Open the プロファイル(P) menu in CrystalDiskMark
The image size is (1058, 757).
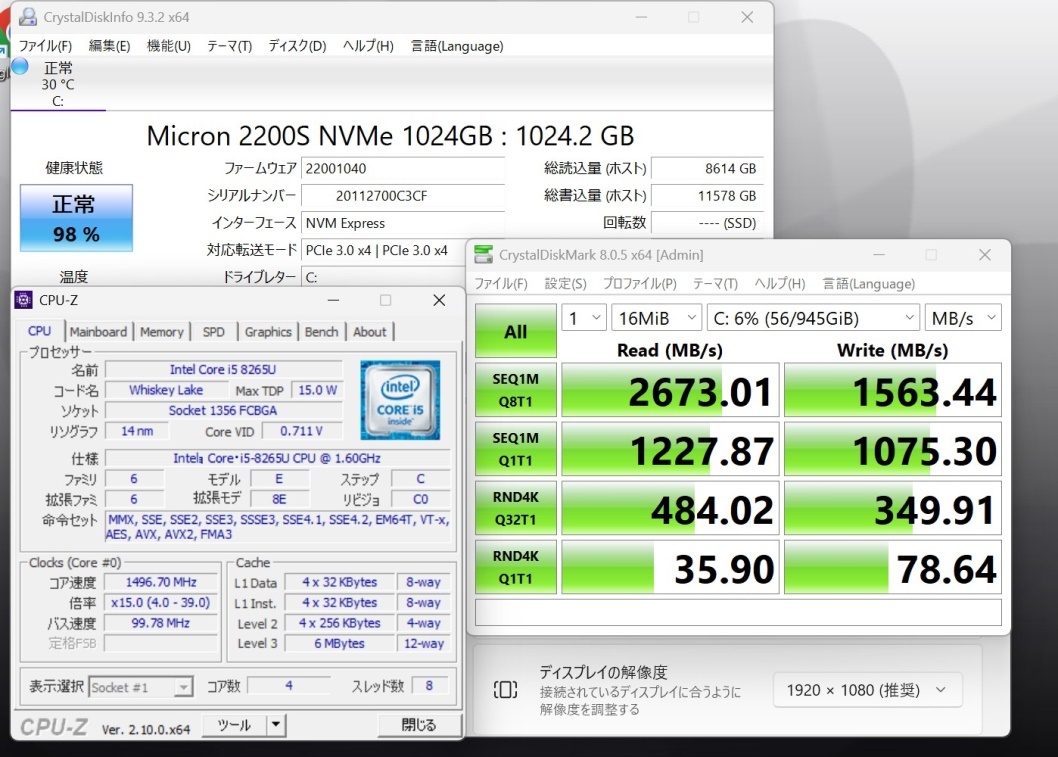point(640,283)
